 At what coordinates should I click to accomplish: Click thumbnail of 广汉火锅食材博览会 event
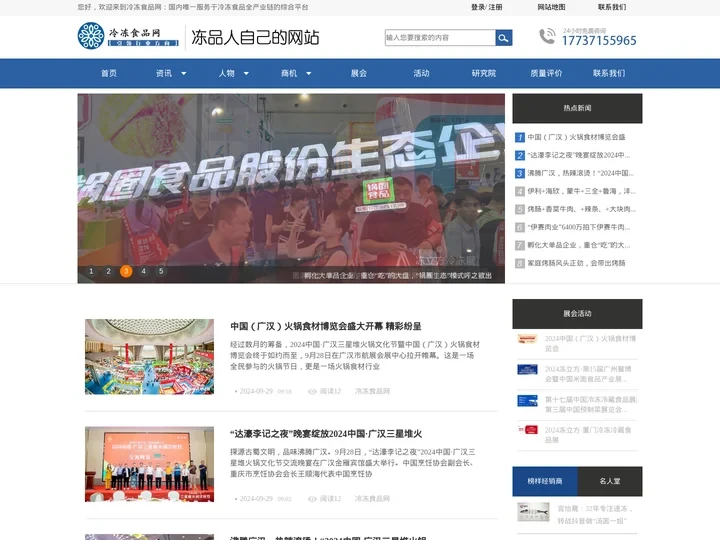tap(527, 339)
